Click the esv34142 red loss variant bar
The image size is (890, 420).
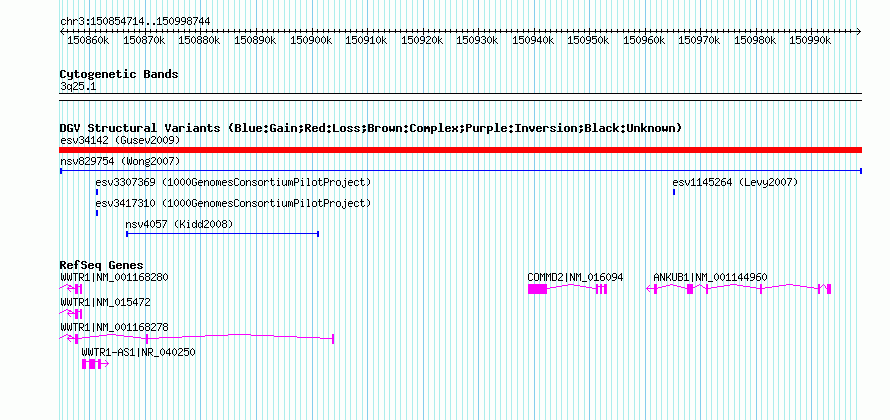460,150
